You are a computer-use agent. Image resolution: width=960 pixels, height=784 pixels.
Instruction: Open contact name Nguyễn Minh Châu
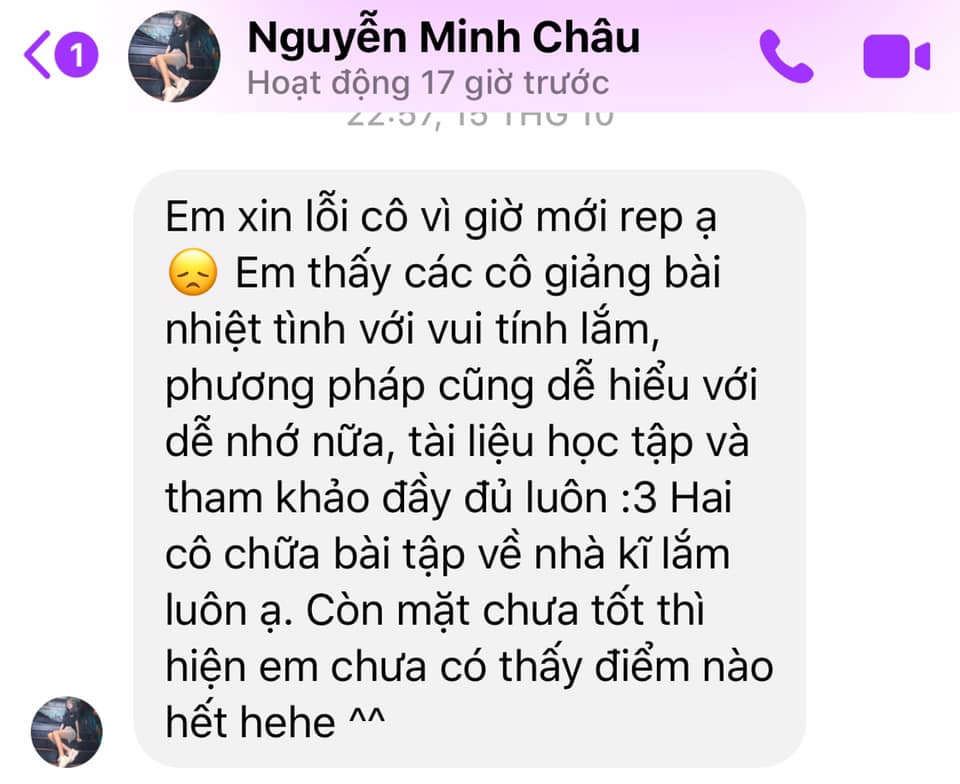coord(444,37)
